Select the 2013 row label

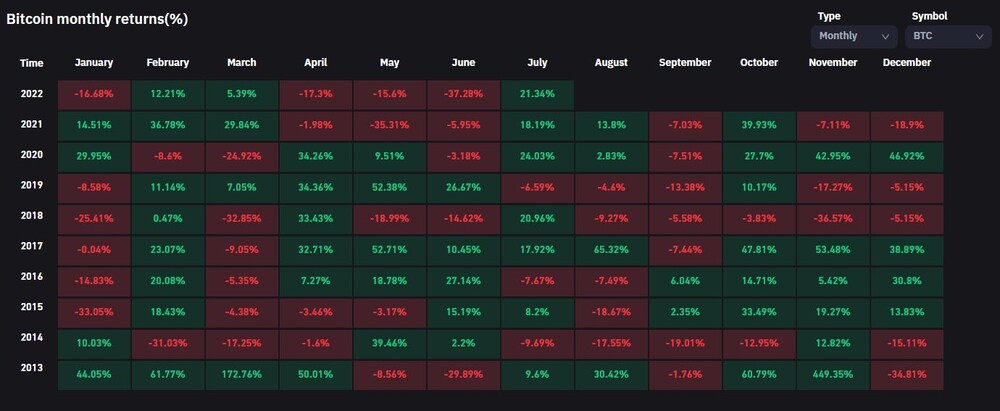(x=31, y=368)
